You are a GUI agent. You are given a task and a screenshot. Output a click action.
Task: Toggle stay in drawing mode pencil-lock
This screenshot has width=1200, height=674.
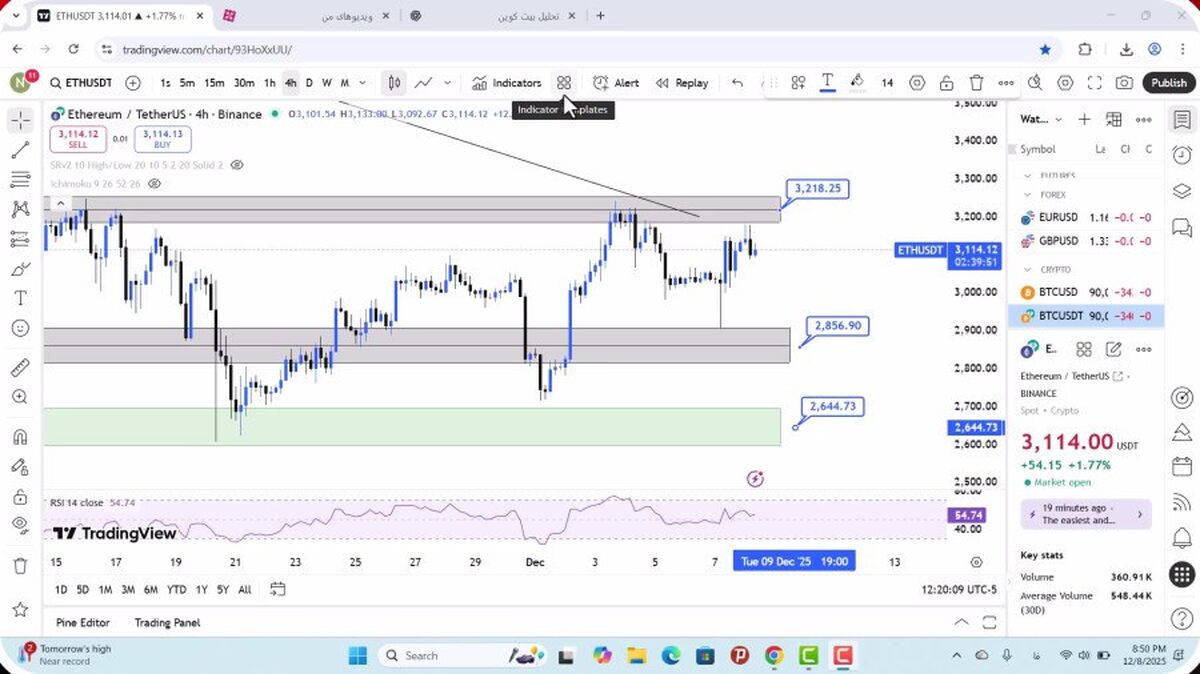tap(20, 466)
